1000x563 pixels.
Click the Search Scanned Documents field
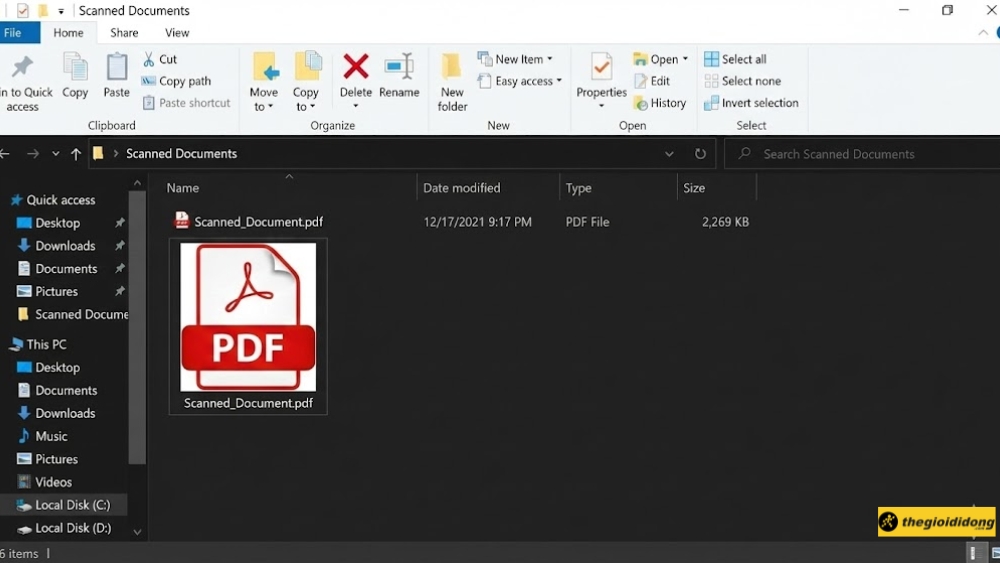(x=860, y=154)
